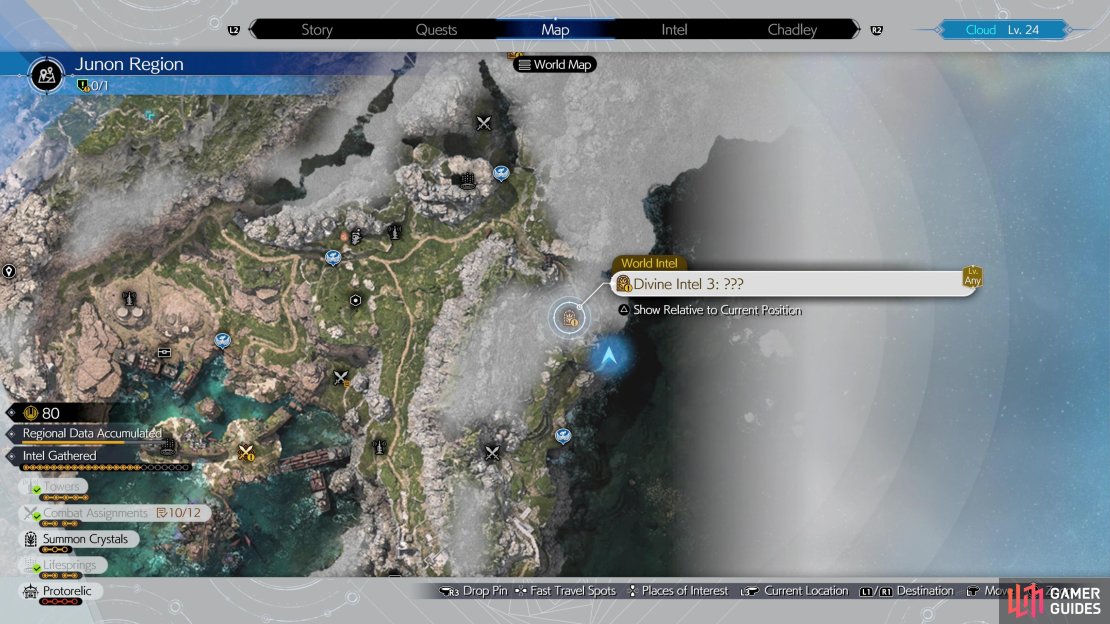
Task: Click the Junon Region emblem icon
Action: (x=47, y=74)
